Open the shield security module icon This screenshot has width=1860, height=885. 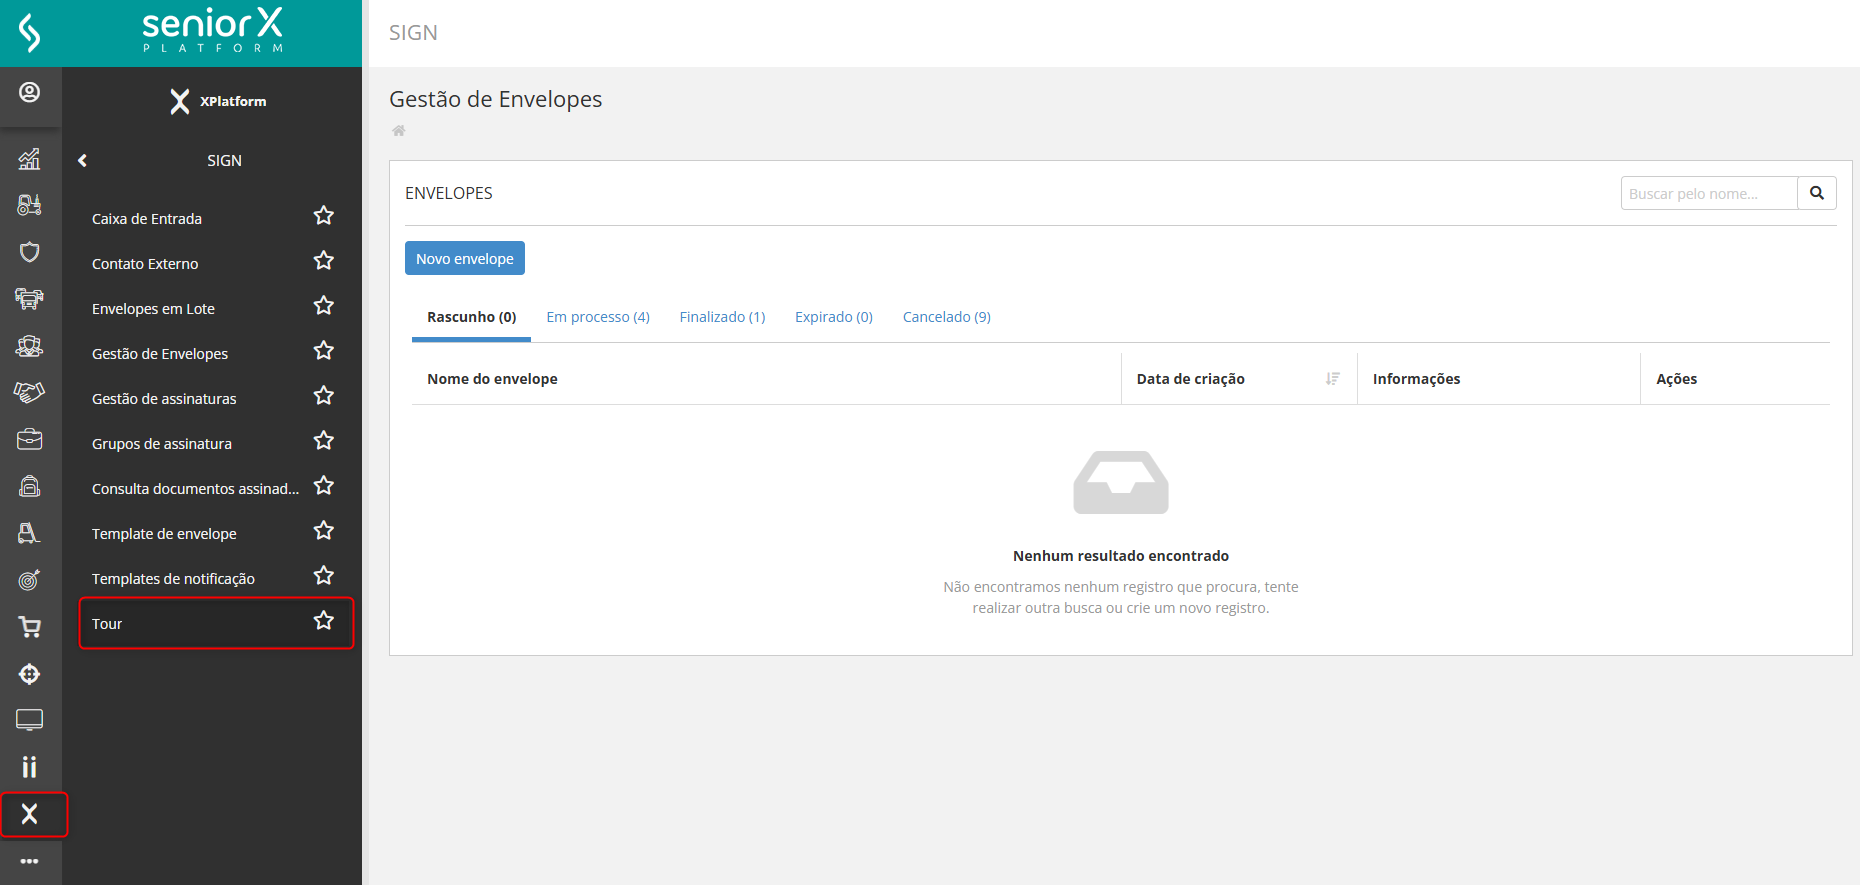30,251
